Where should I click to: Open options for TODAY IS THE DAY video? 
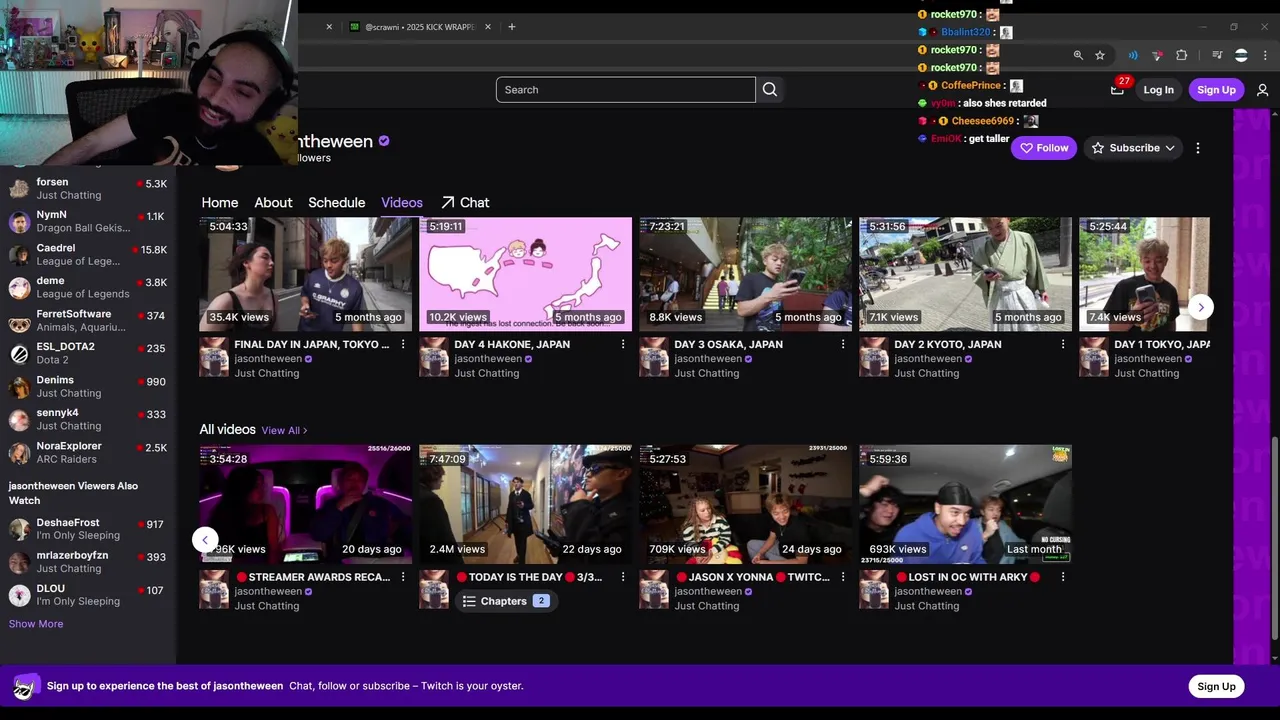623,577
